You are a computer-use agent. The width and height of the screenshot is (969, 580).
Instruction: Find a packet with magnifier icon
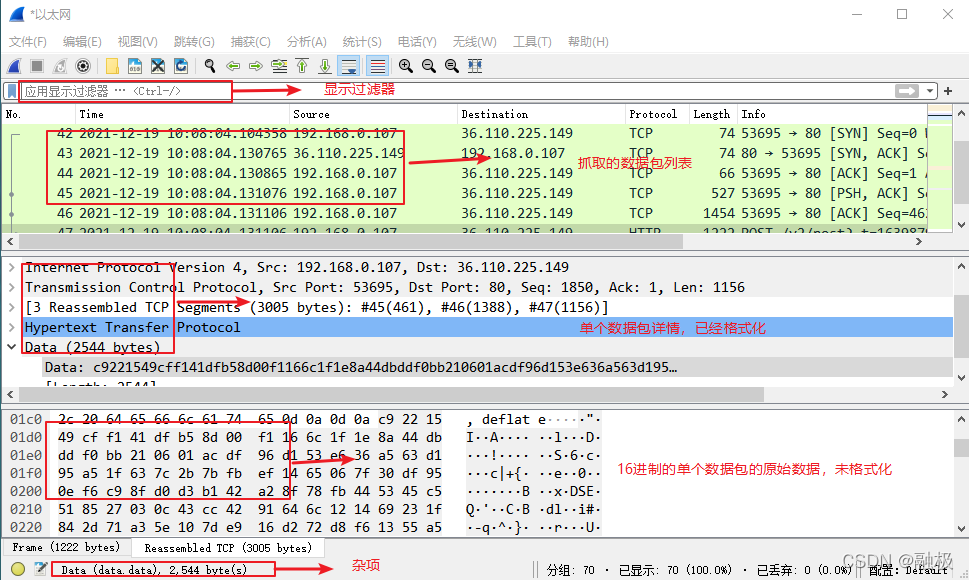[x=209, y=66]
